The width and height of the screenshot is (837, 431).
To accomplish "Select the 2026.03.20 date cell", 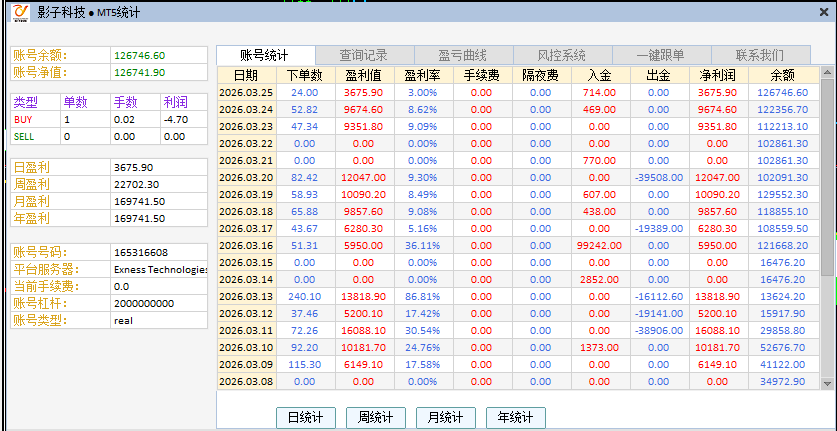I will [x=247, y=177].
